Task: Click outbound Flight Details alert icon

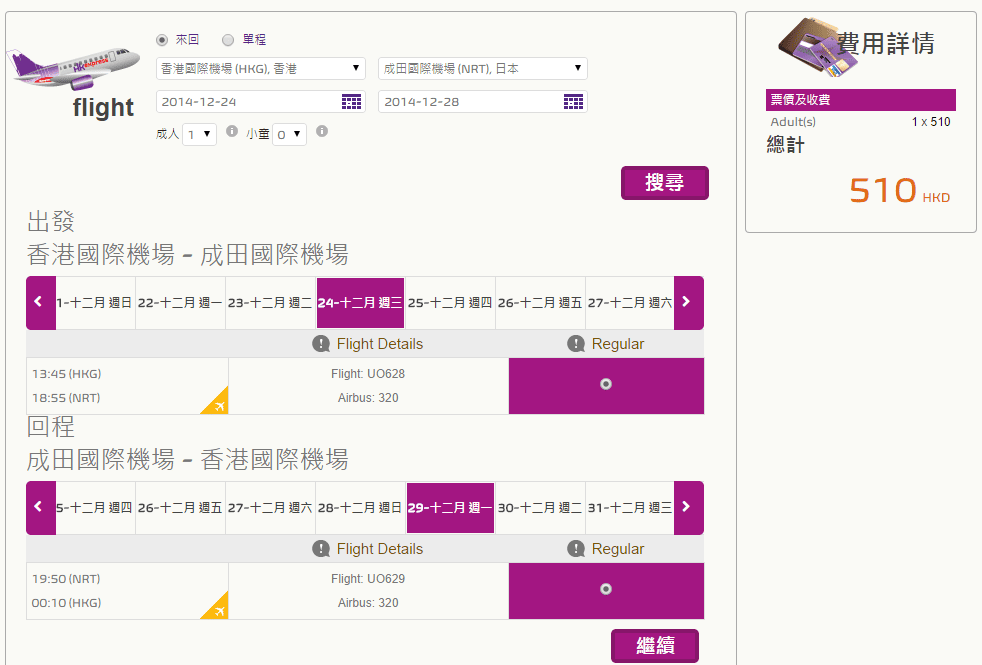Action: click(321, 344)
